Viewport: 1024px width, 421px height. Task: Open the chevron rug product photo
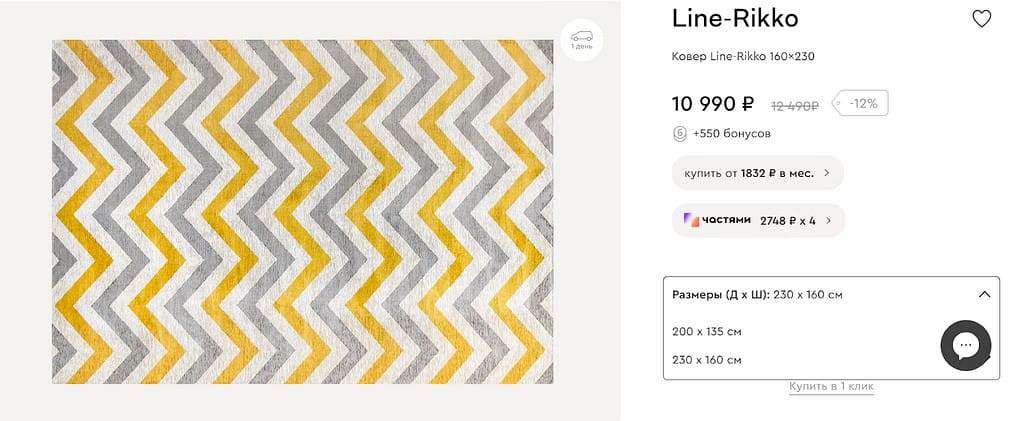click(302, 211)
